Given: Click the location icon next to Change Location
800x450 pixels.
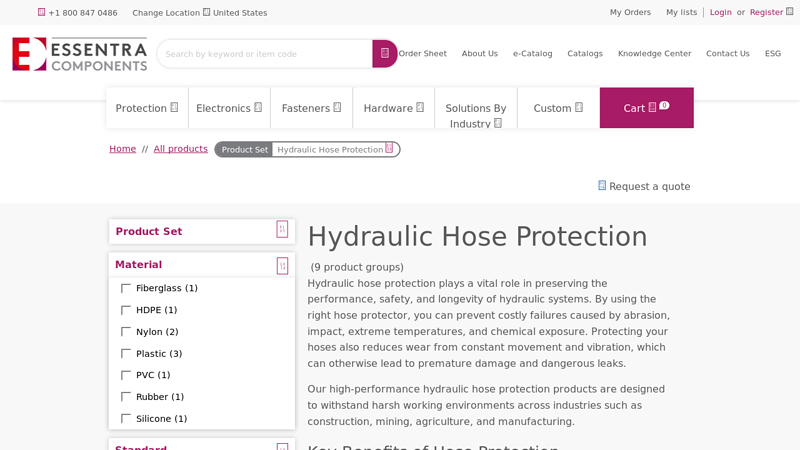Looking at the screenshot, I should tap(206, 12).
